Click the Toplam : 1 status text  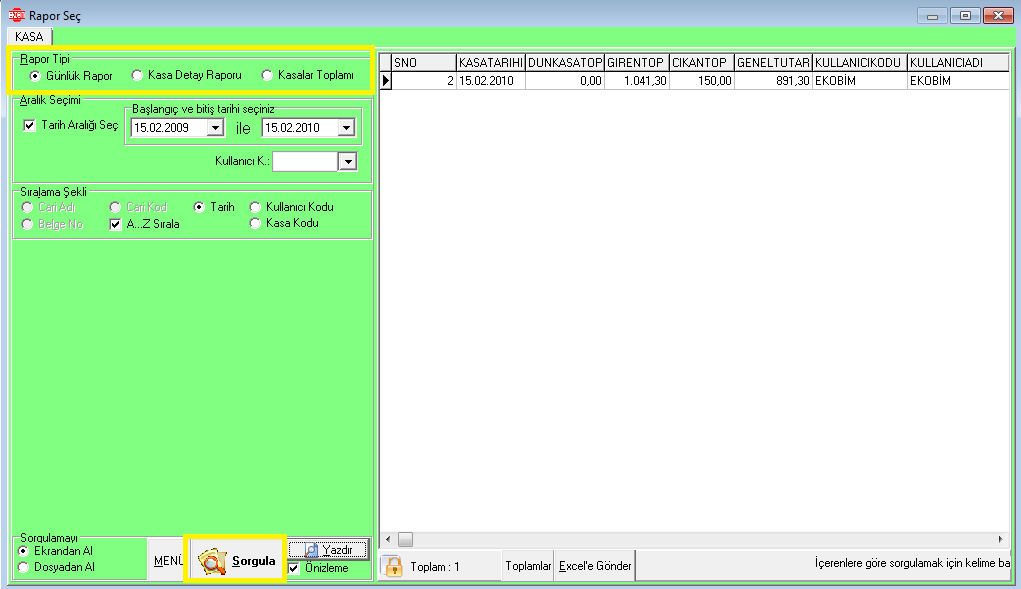(x=435, y=567)
